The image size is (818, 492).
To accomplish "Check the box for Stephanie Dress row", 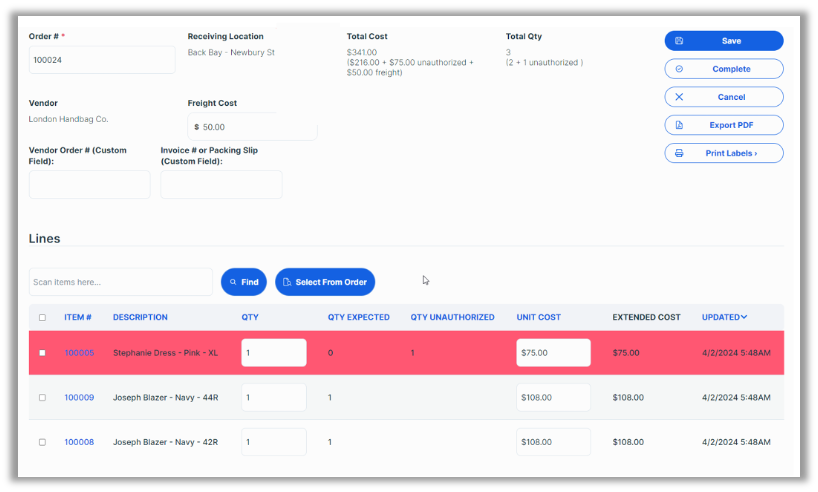I will pyautogui.click(x=42, y=353).
